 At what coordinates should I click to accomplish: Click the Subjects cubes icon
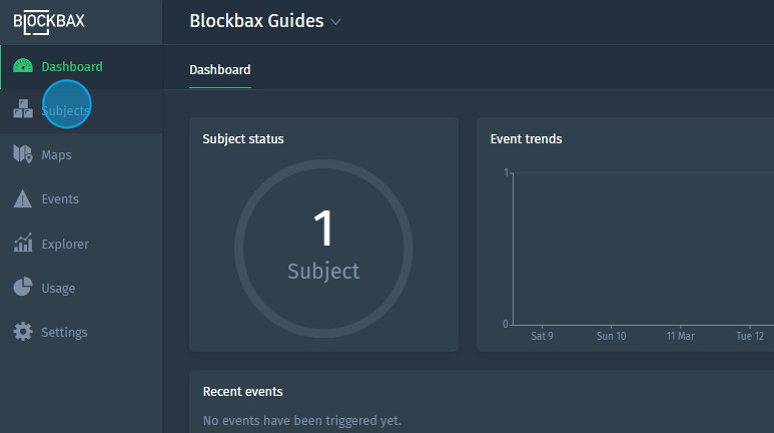click(22, 110)
